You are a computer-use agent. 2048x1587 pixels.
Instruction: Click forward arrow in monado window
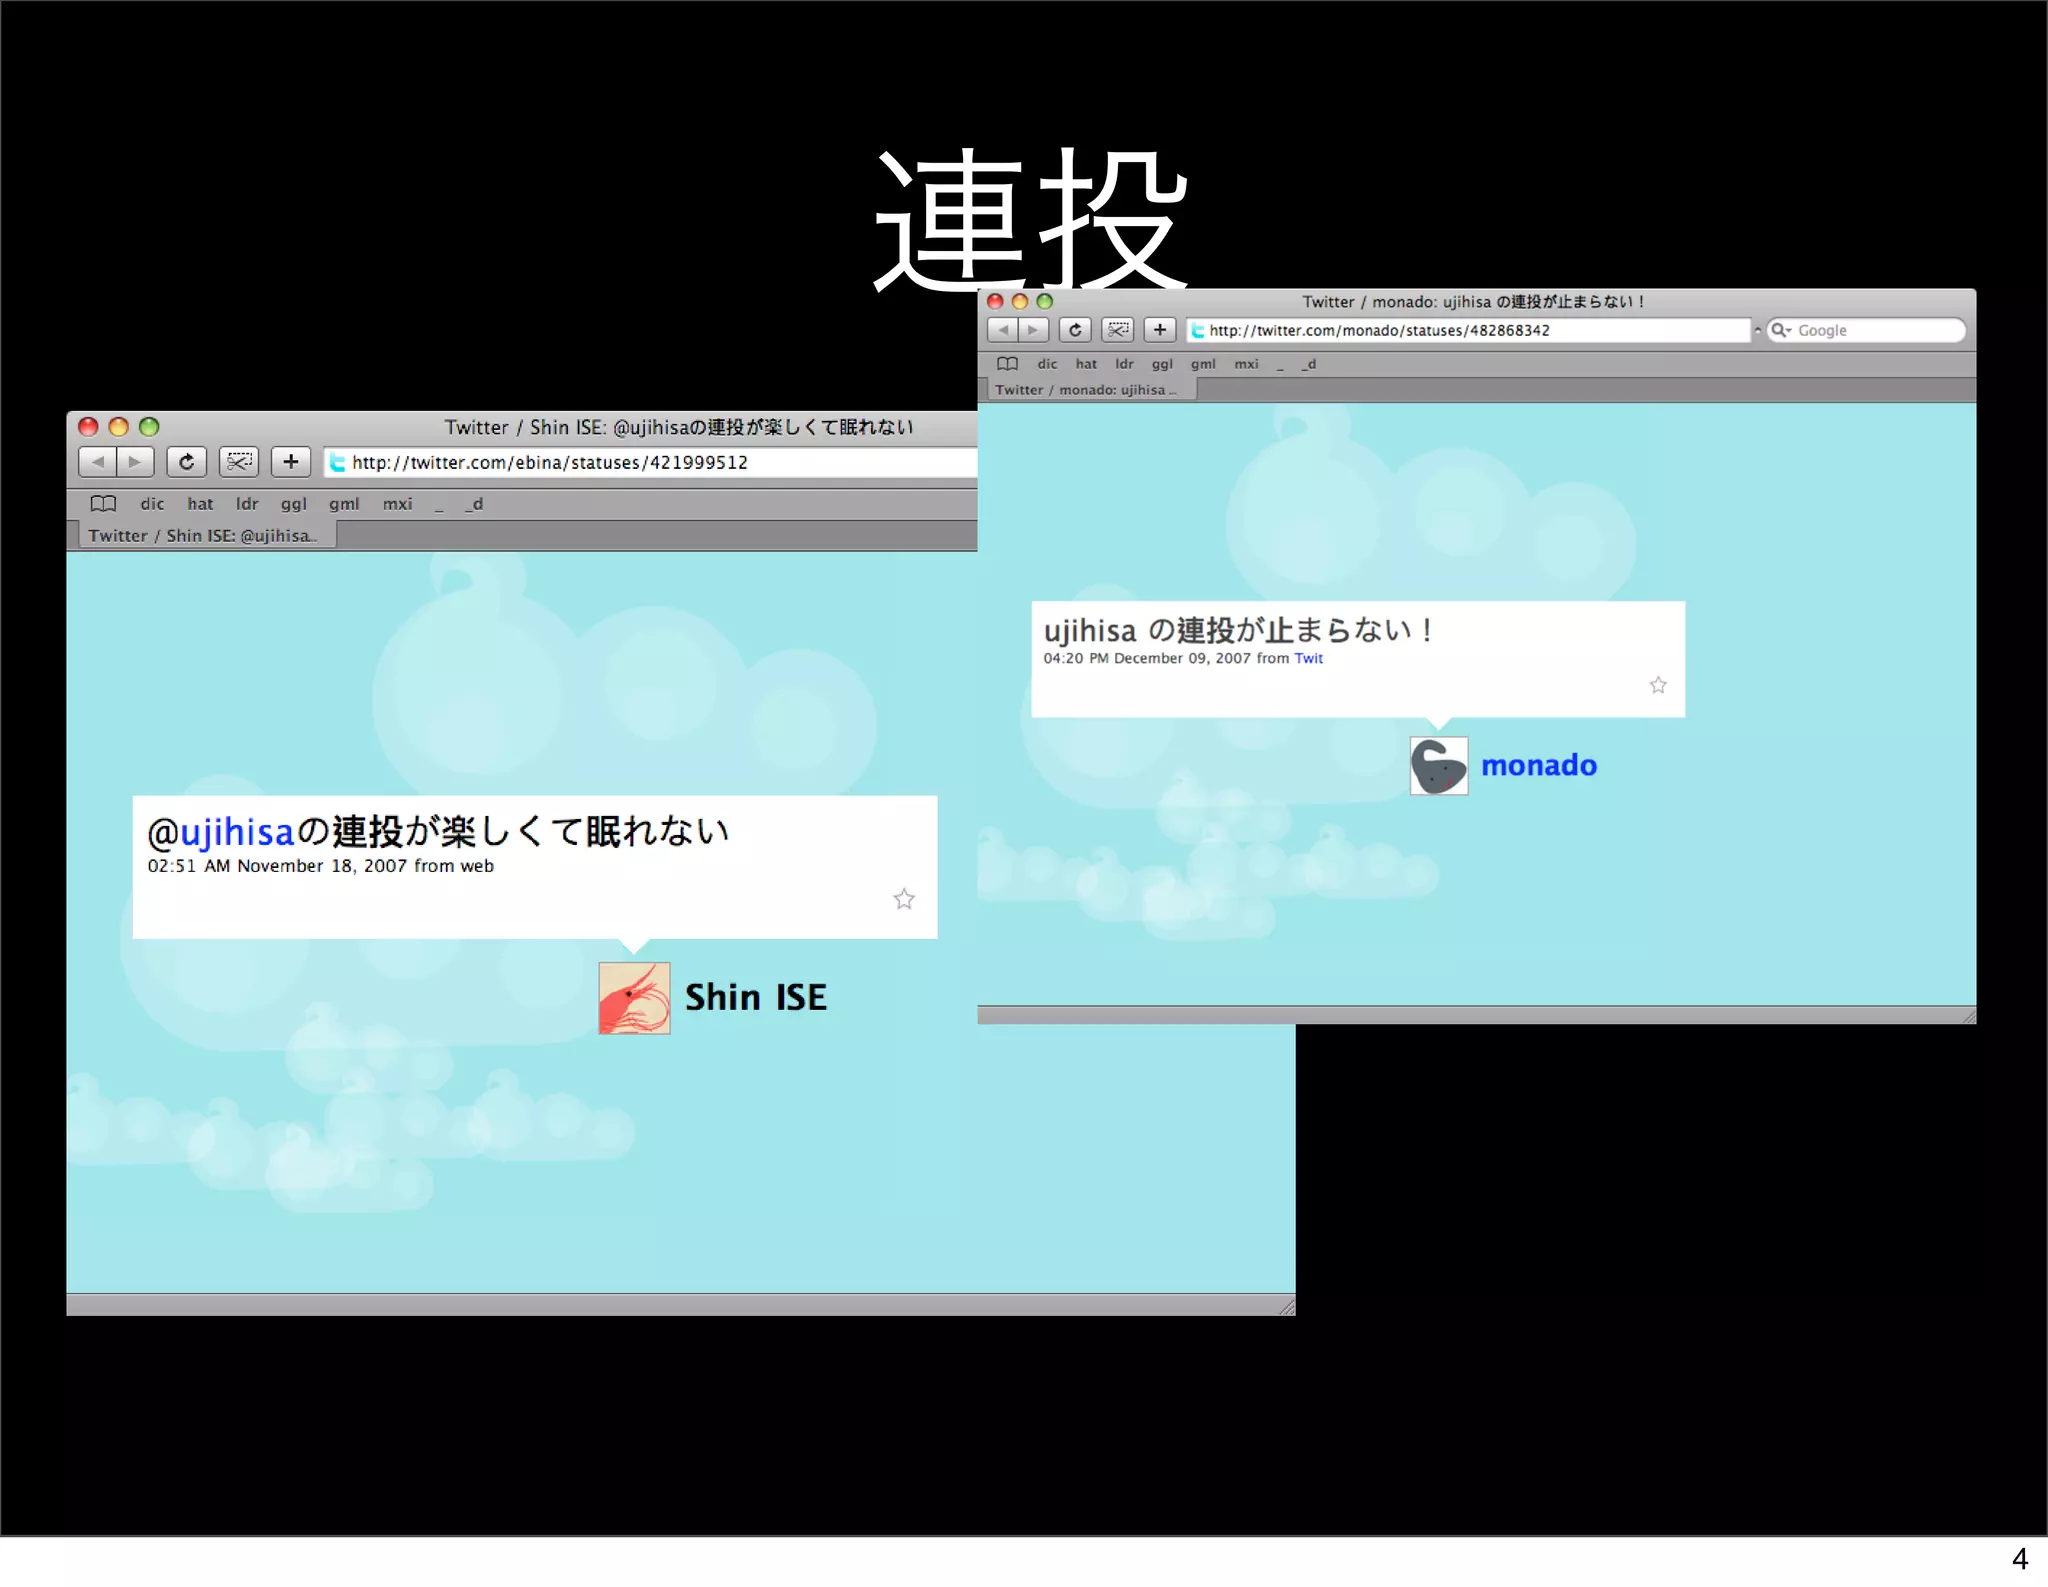pos(1033,330)
